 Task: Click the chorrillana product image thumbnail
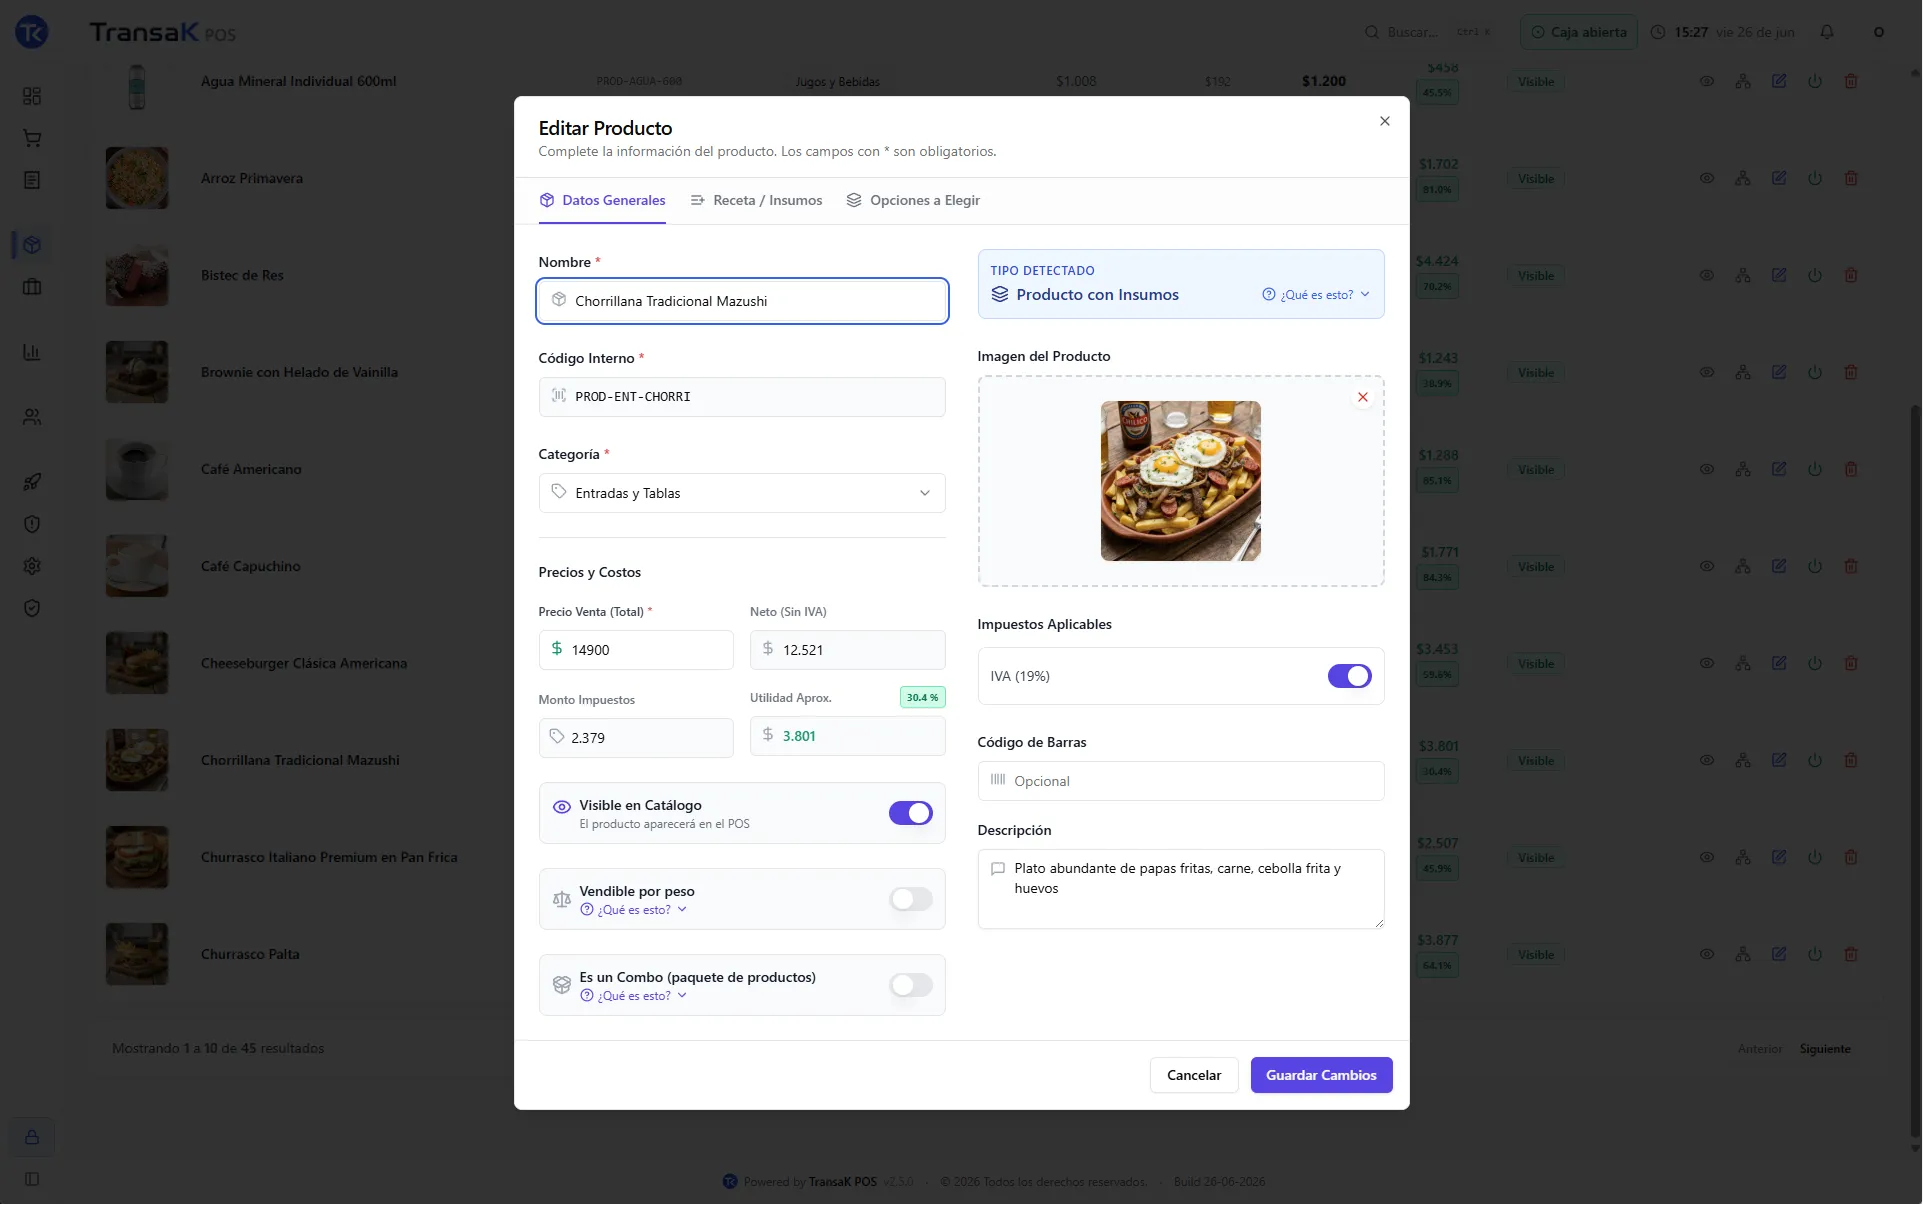(x=1181, y=481)
